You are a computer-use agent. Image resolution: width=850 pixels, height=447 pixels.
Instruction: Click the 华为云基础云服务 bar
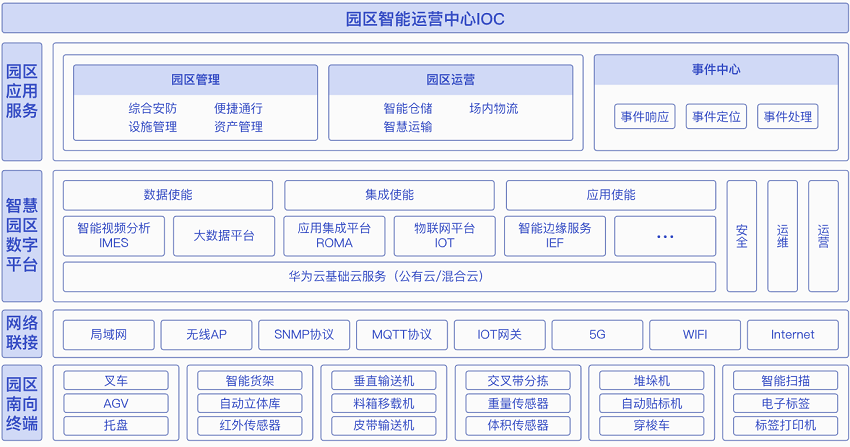coord(389,277)
